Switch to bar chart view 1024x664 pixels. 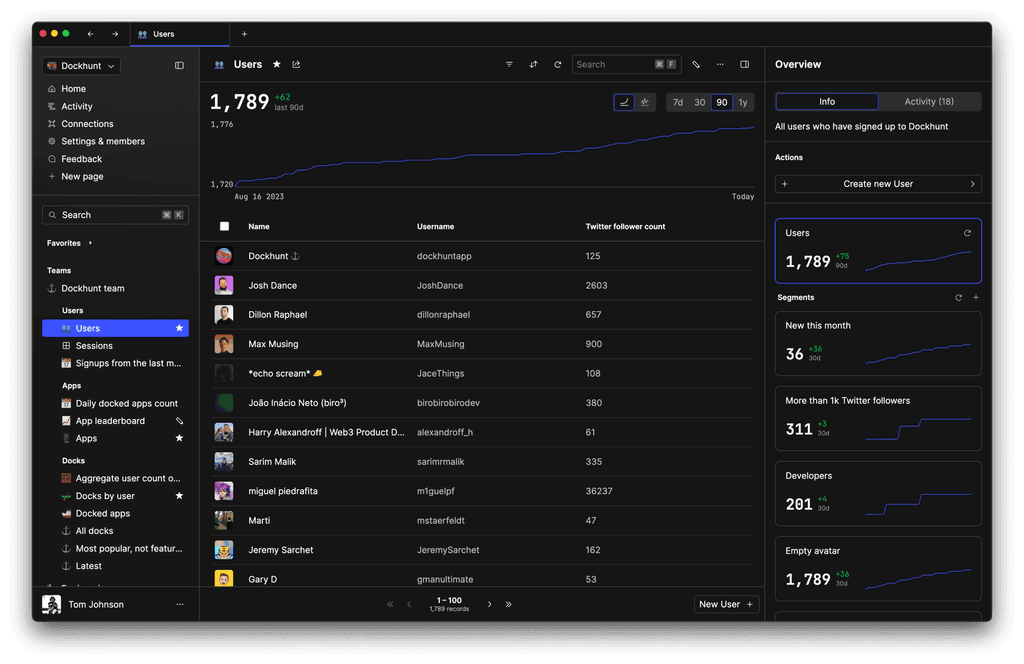click(645, 102)
